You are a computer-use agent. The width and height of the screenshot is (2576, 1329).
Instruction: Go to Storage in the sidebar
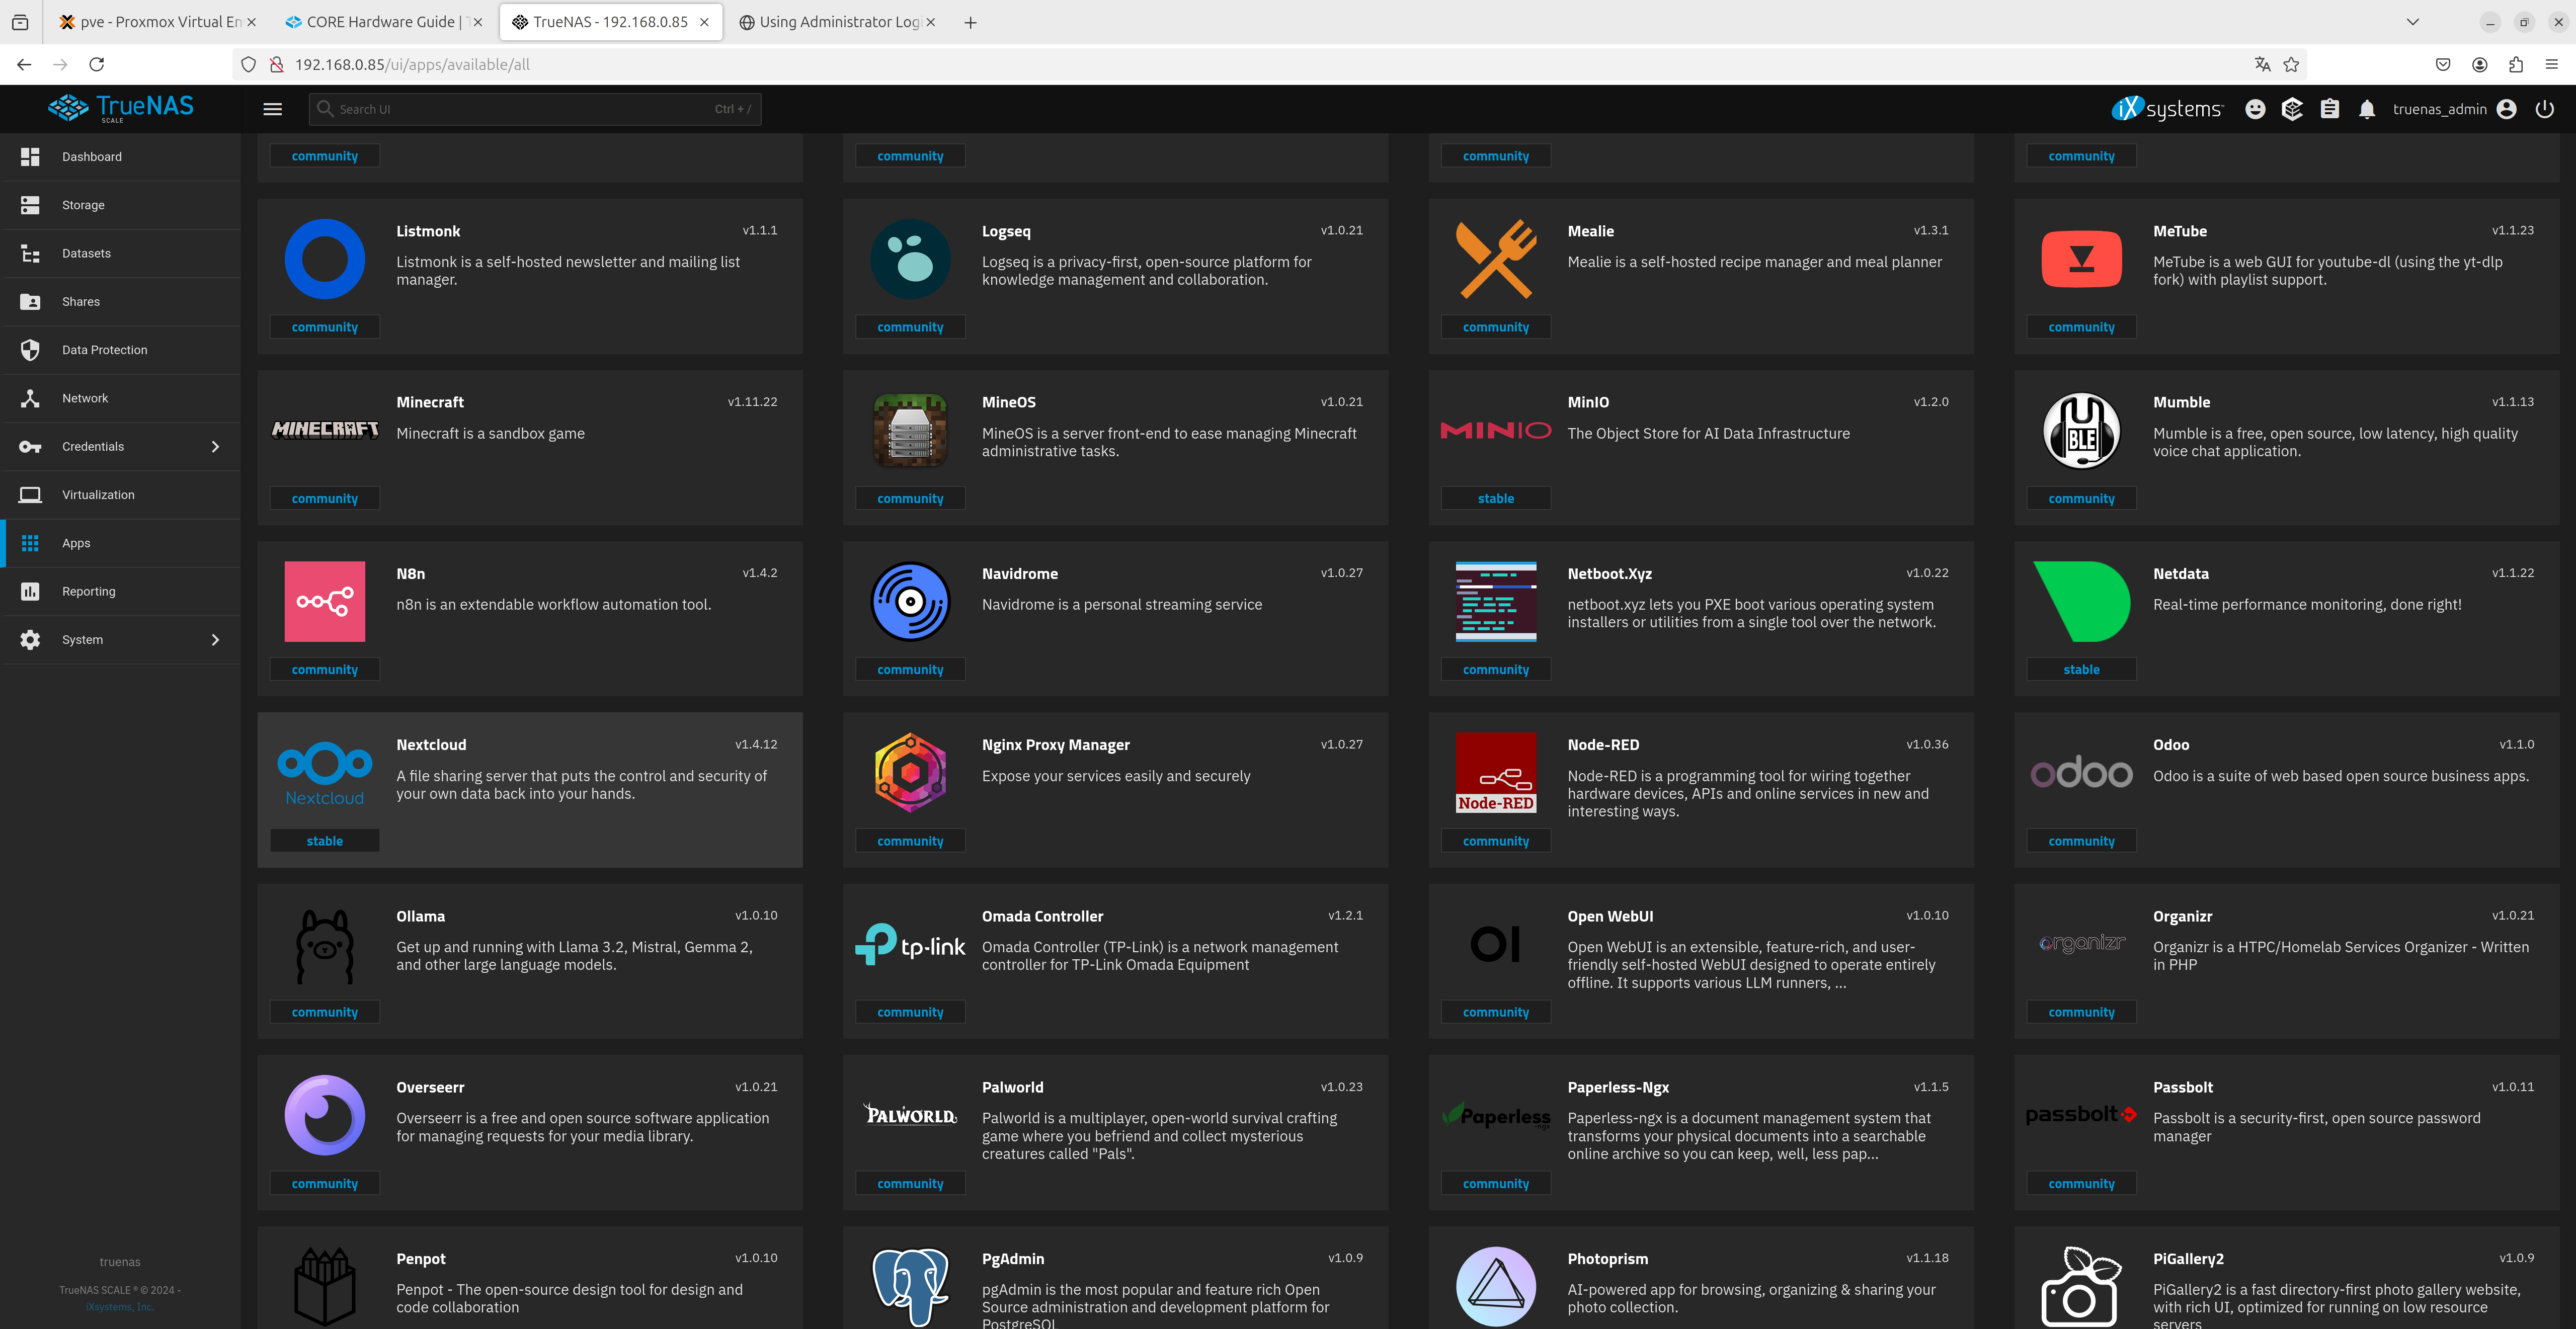pos(83,205)
